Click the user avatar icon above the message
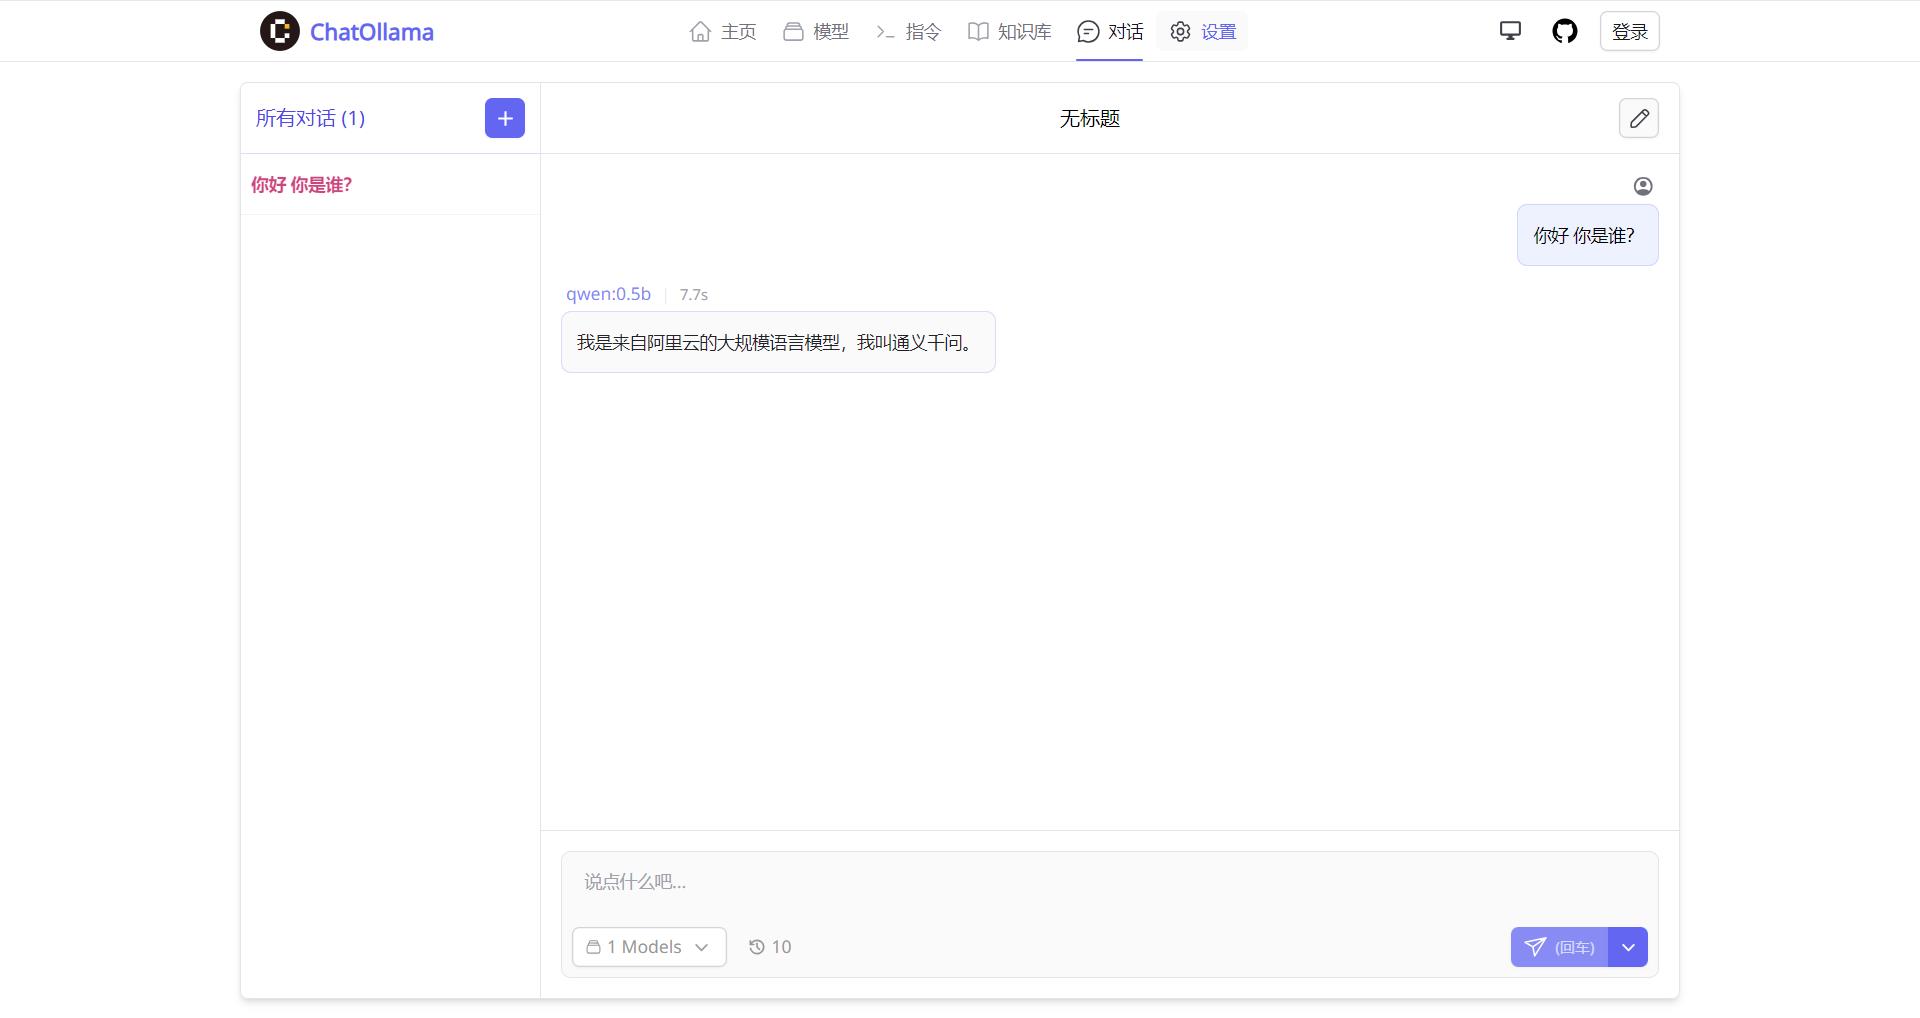This screenshot has height=1018, width=1920. click(x=1643, y=186)
